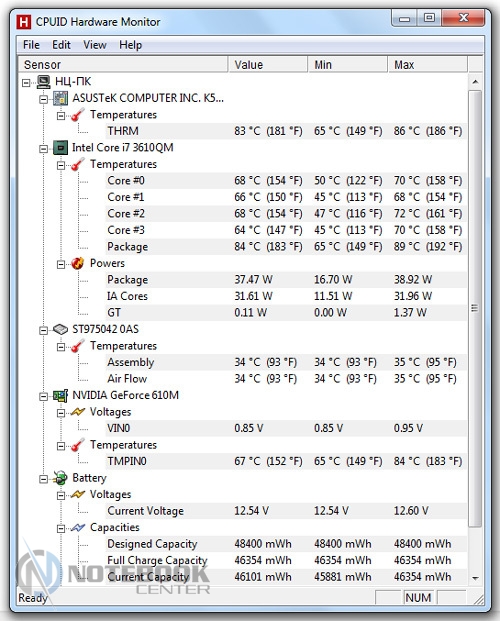This screenshot has width=500, height=621.
Task: Open the Help menu
Action: pos(130,45)
